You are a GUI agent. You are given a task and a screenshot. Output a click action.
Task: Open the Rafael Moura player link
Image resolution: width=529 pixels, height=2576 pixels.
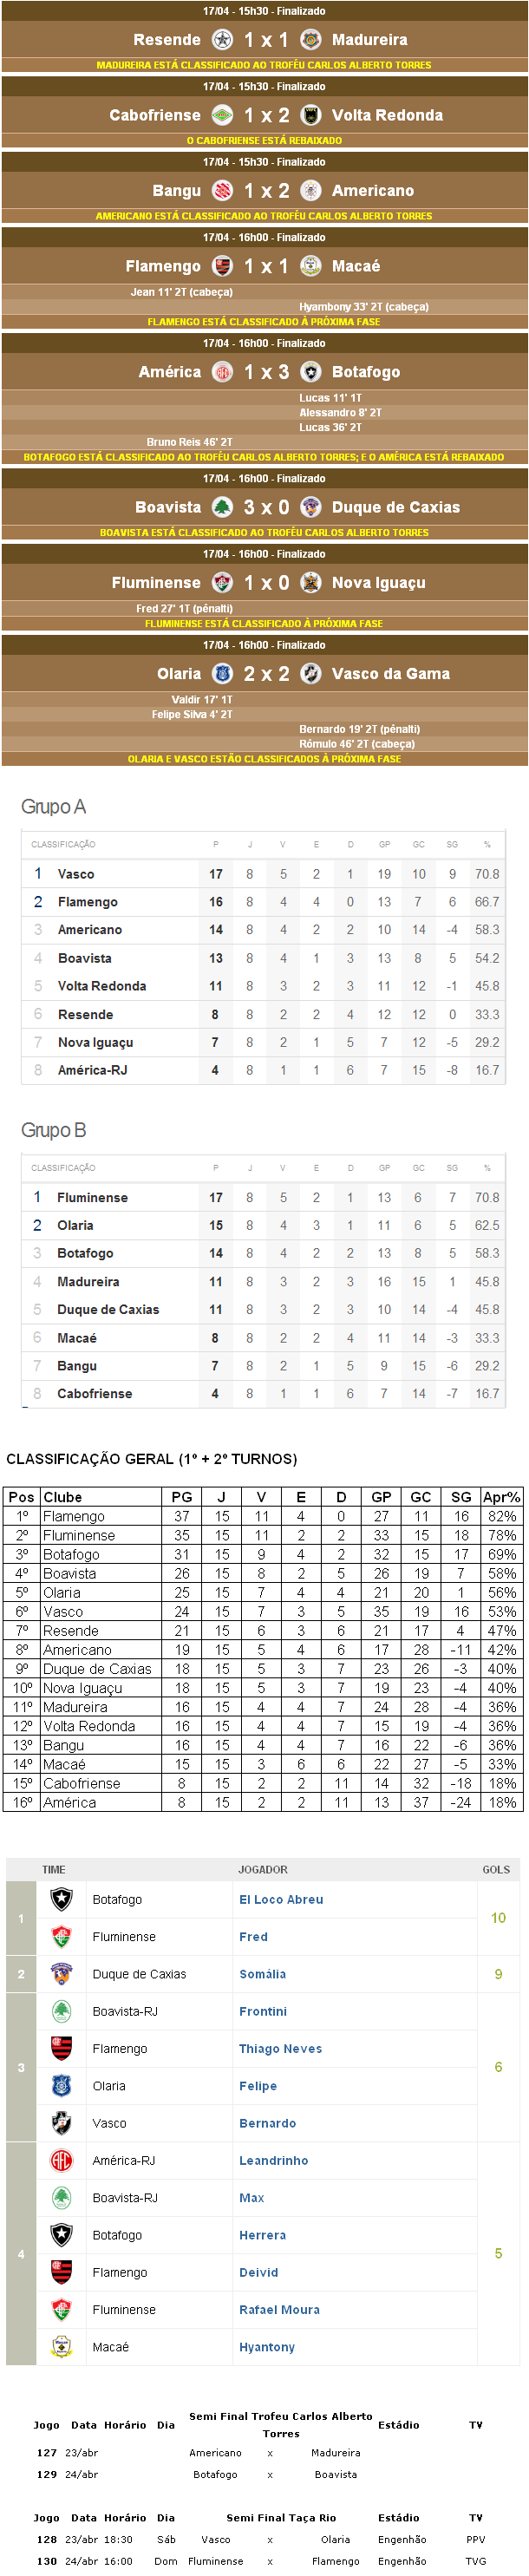(x=279, y=2309)
